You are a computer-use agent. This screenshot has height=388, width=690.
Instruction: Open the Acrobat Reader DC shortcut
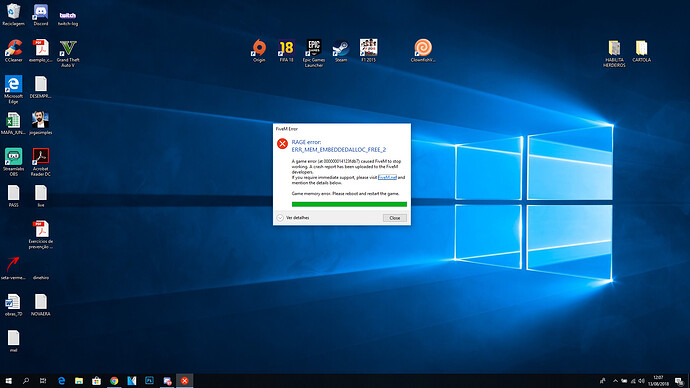pos(40,162)
